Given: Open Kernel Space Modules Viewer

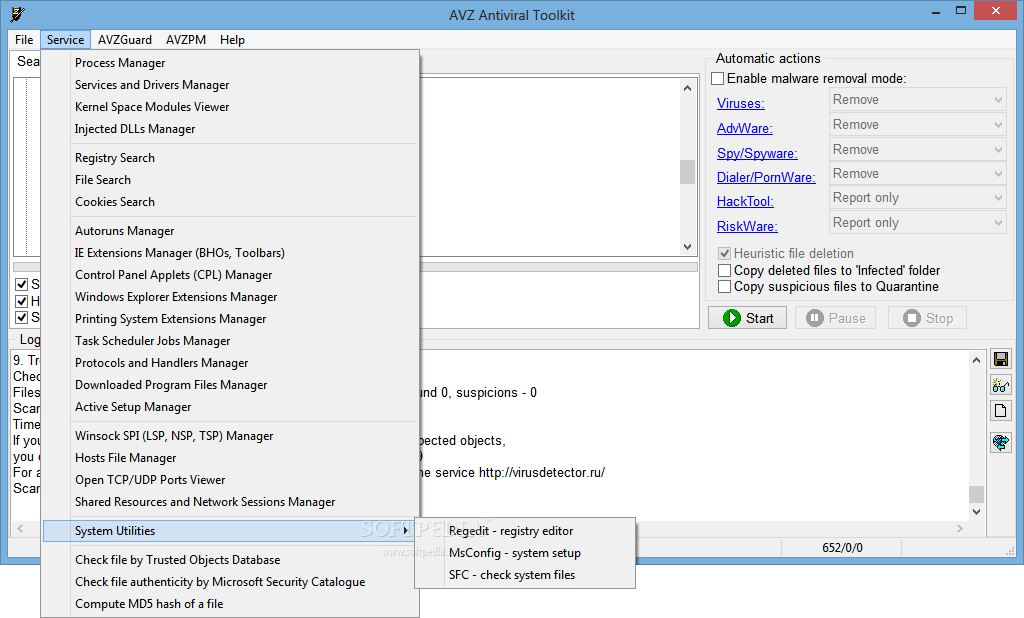Looking at the screenshot, I should [230, 106].
